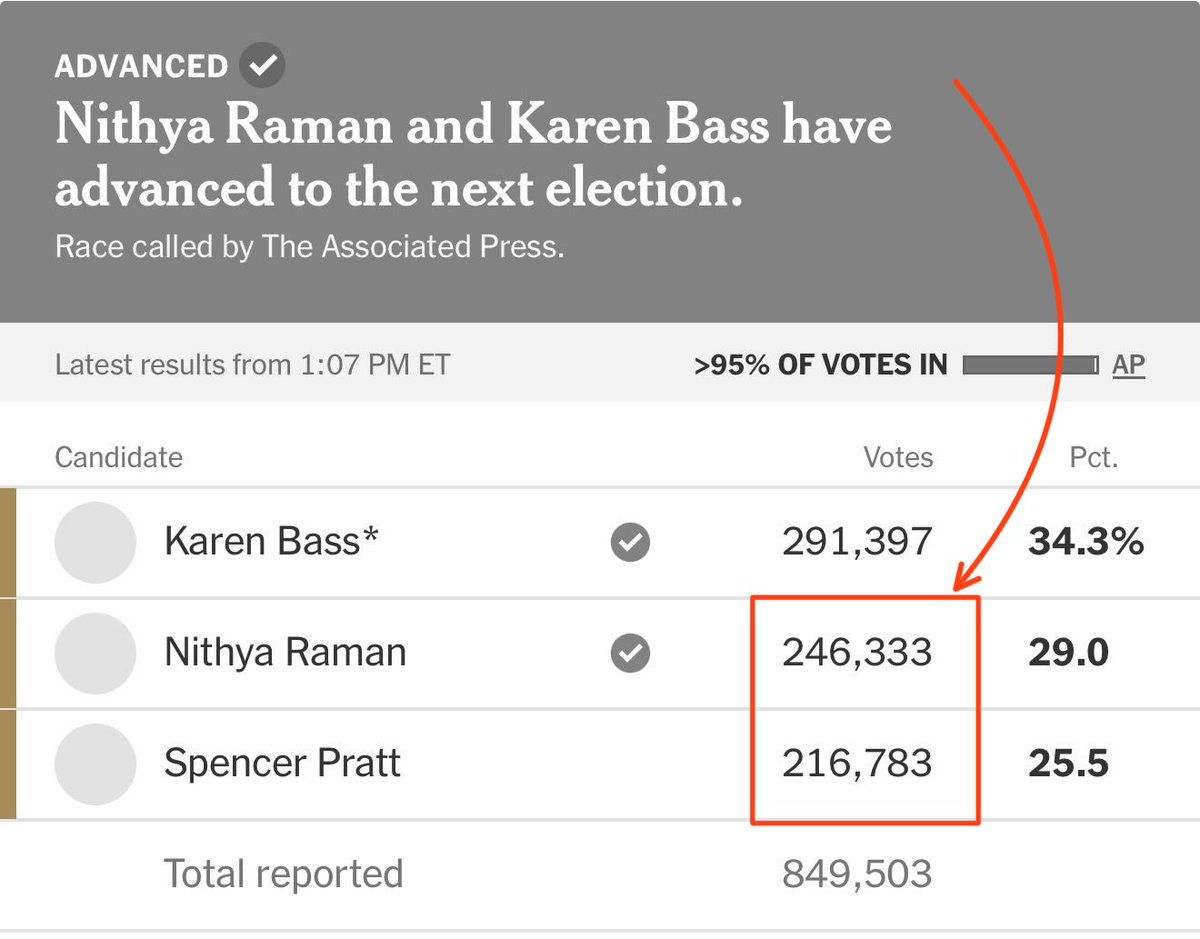Screen dimensions: 1200x939
Task: Click the votes-in progress bar
Action: 1030,365
